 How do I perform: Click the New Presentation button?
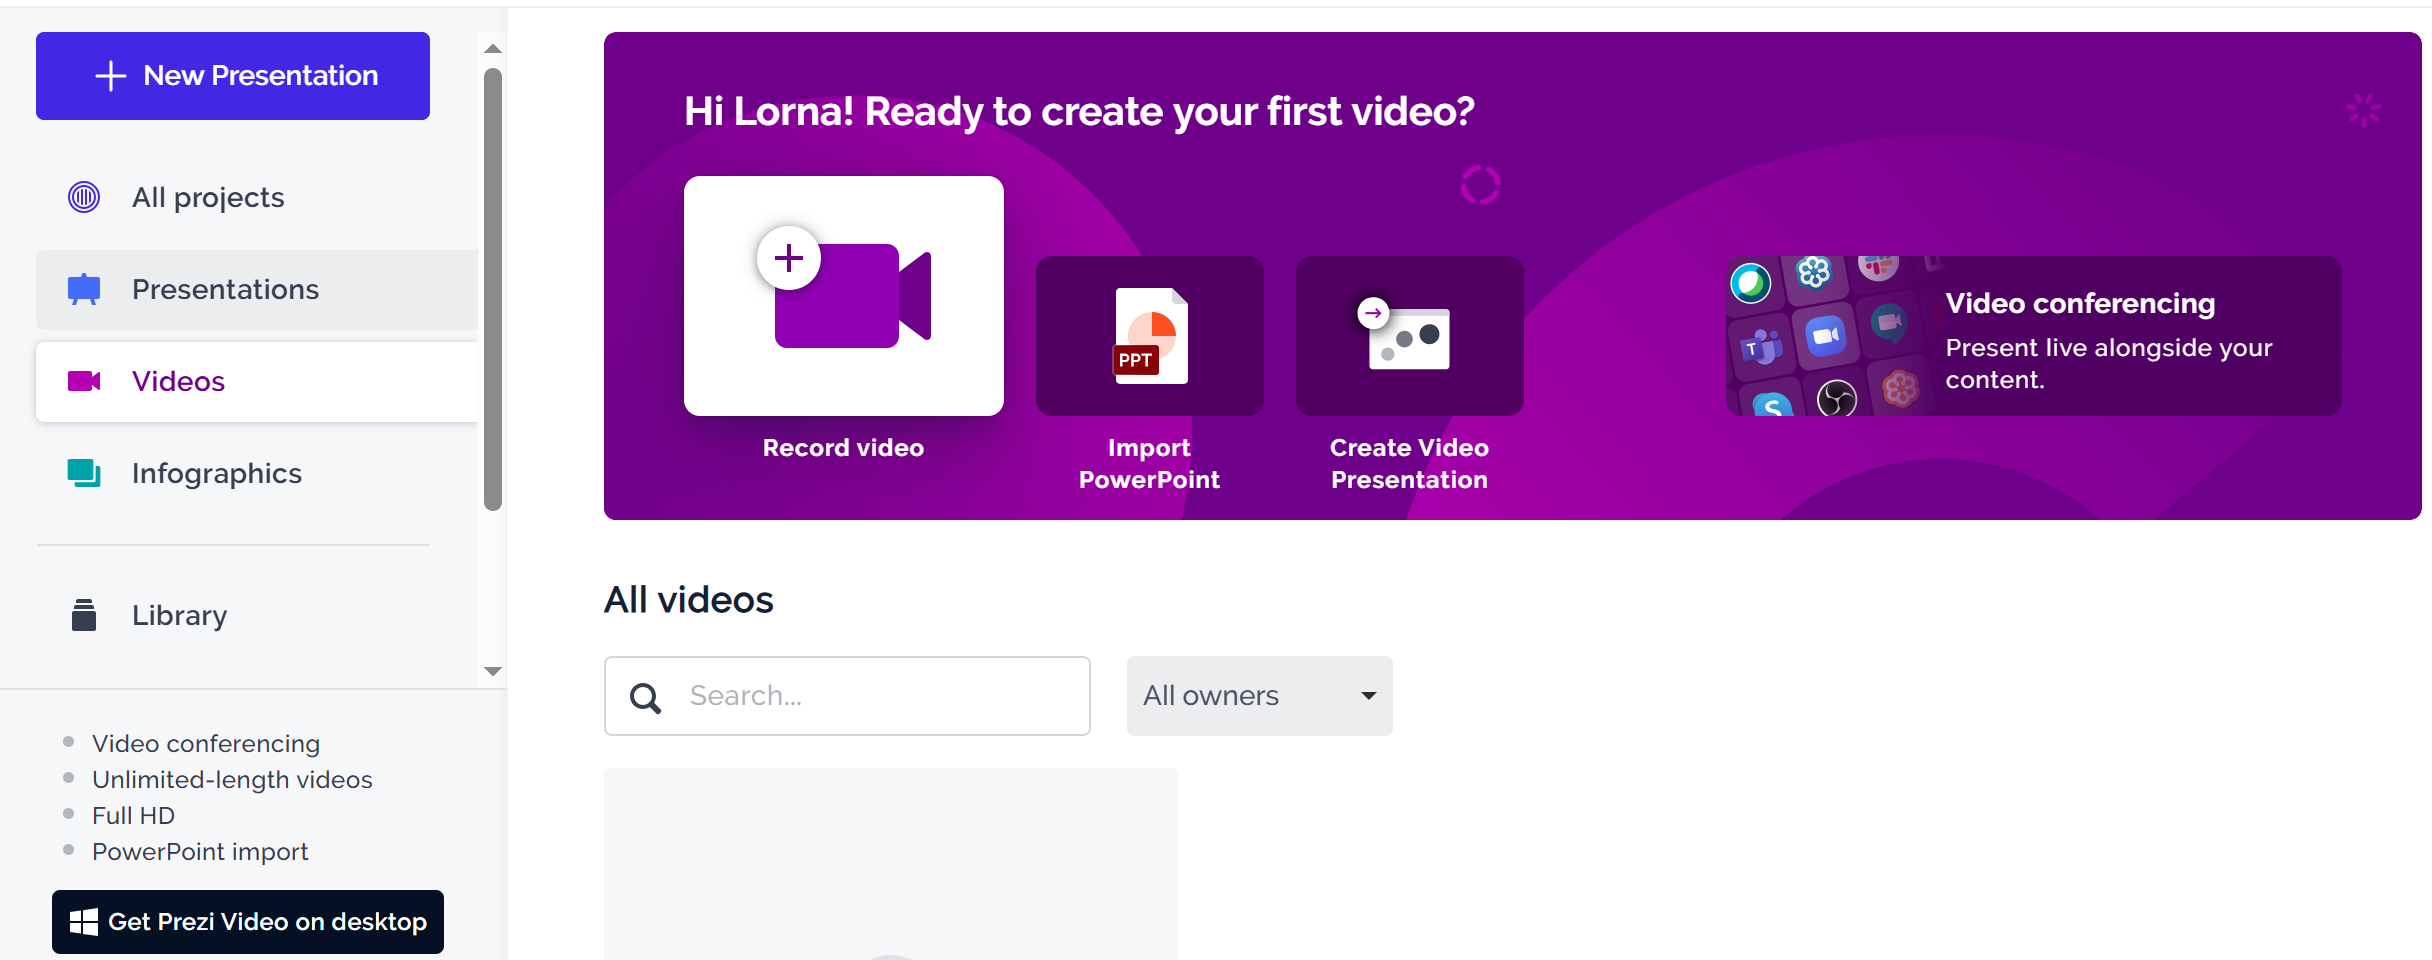(x=233, y=76)
